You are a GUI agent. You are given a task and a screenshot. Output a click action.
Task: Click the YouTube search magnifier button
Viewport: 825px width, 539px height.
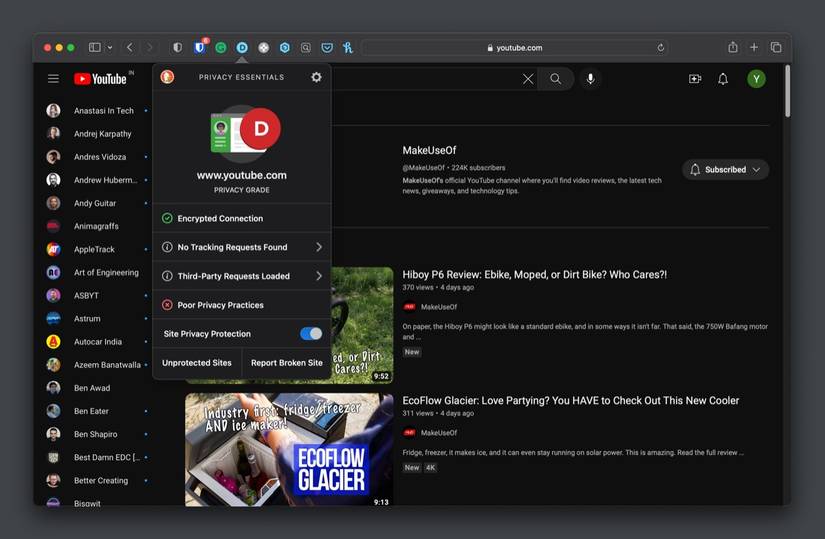coord(556,79)
